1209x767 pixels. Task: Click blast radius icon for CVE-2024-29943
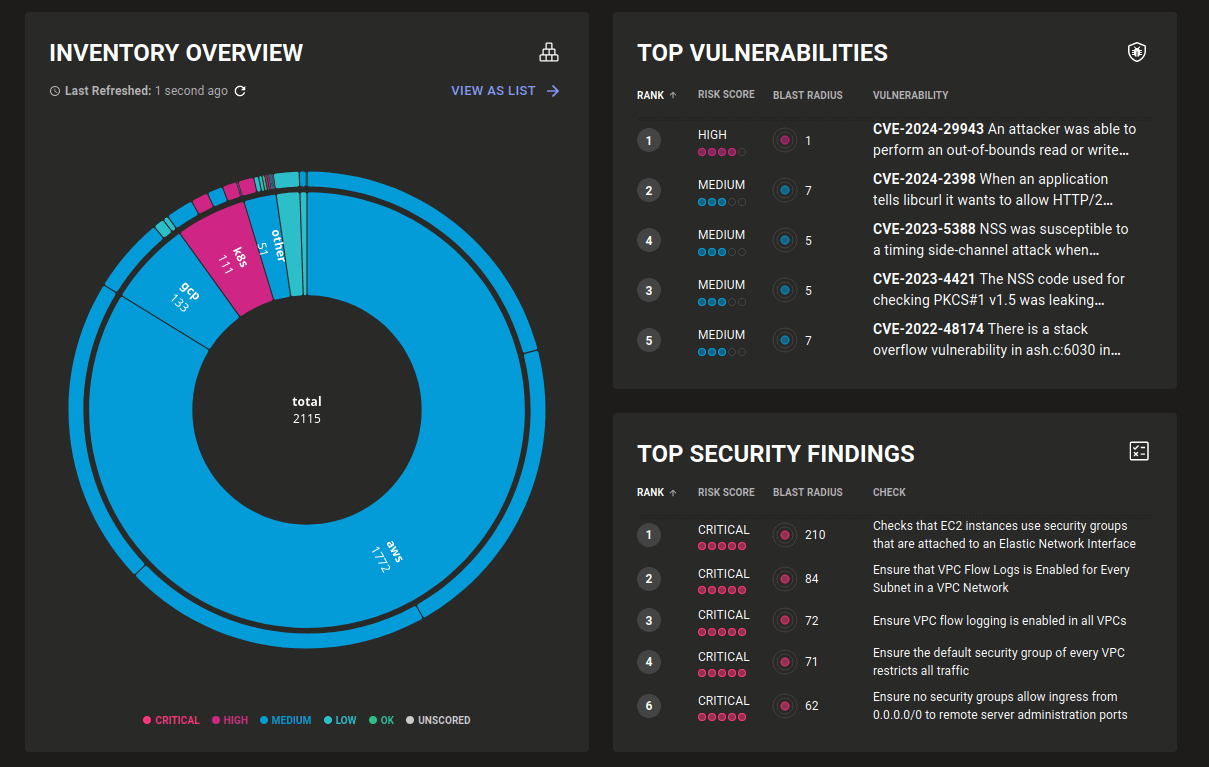coord(785,141)
